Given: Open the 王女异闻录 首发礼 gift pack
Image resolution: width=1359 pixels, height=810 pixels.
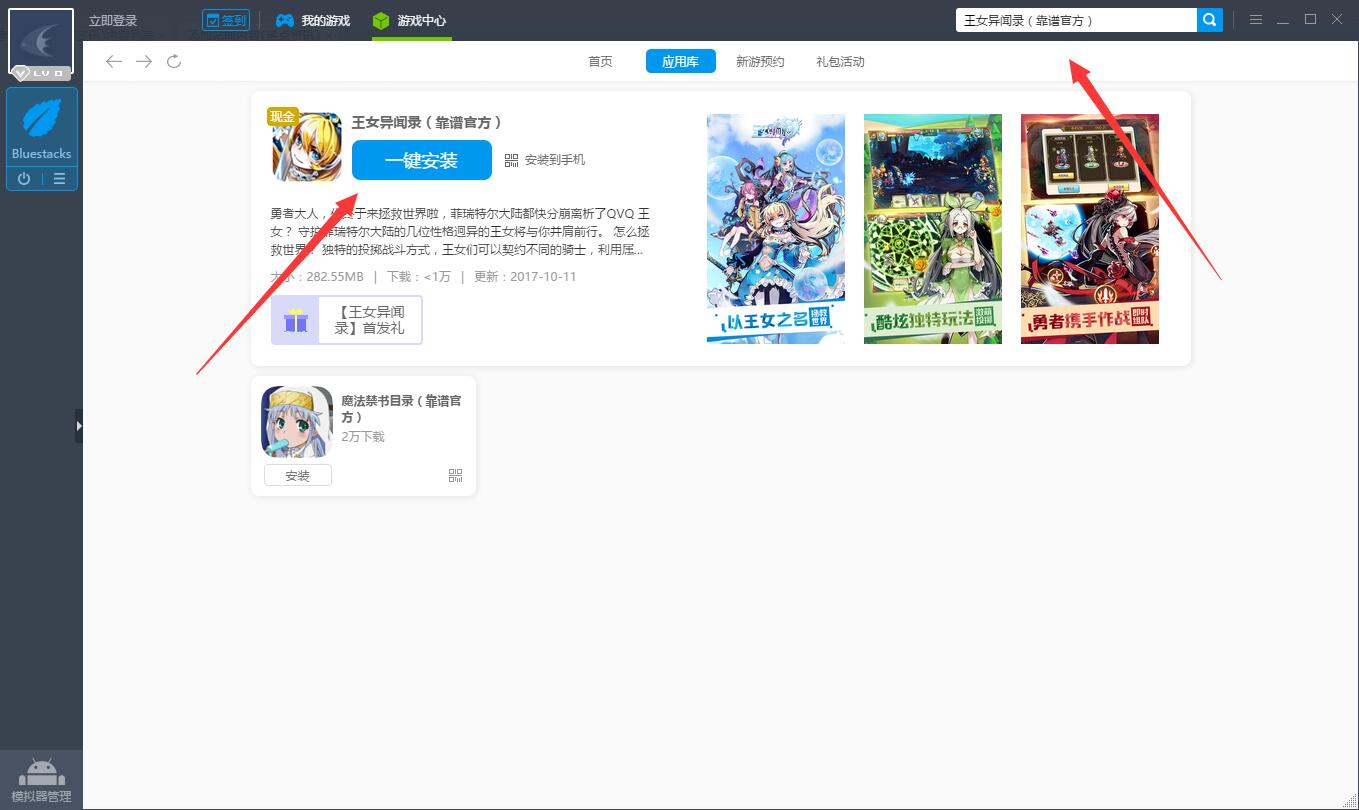Looking at the screenshot, I should [x=346, y=320].
